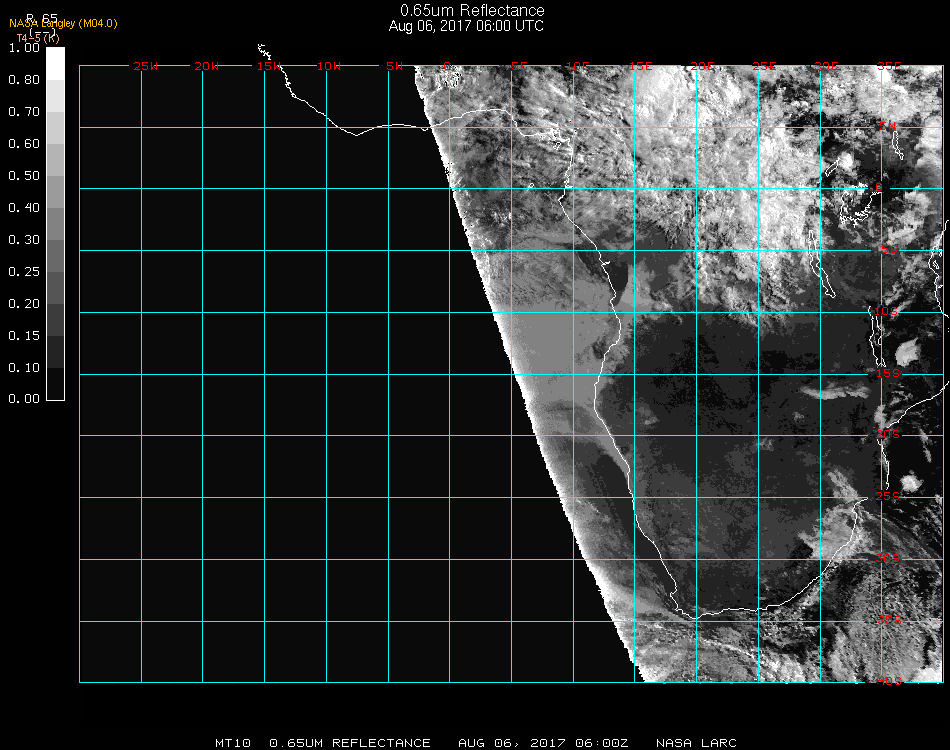
Task: Click the 20W longitude label
Action: (x=207, y=66)
